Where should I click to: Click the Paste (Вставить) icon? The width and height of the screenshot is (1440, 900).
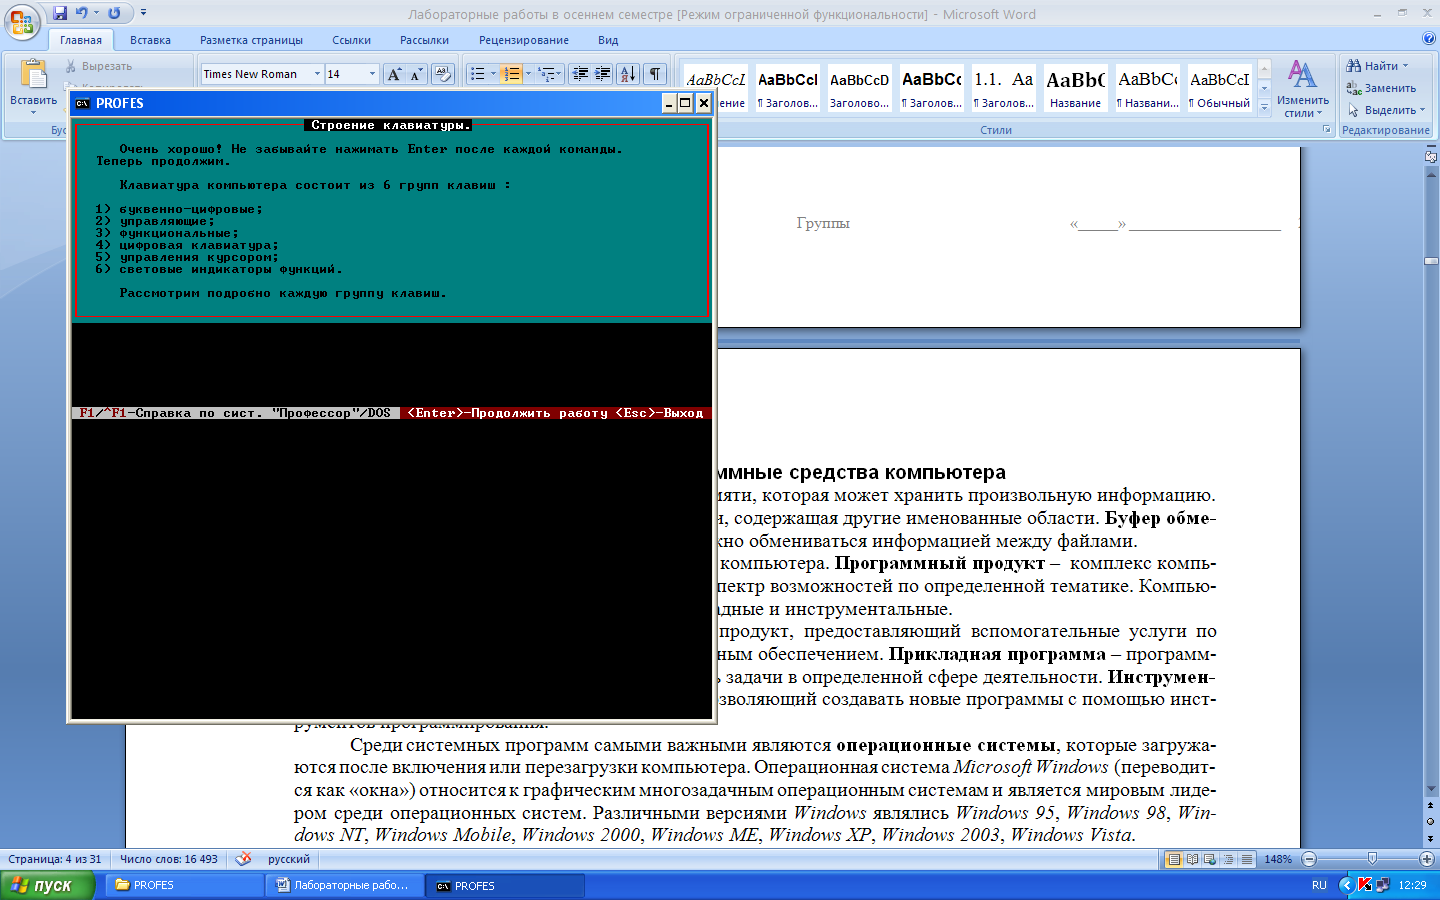click(x=33, y=74)
